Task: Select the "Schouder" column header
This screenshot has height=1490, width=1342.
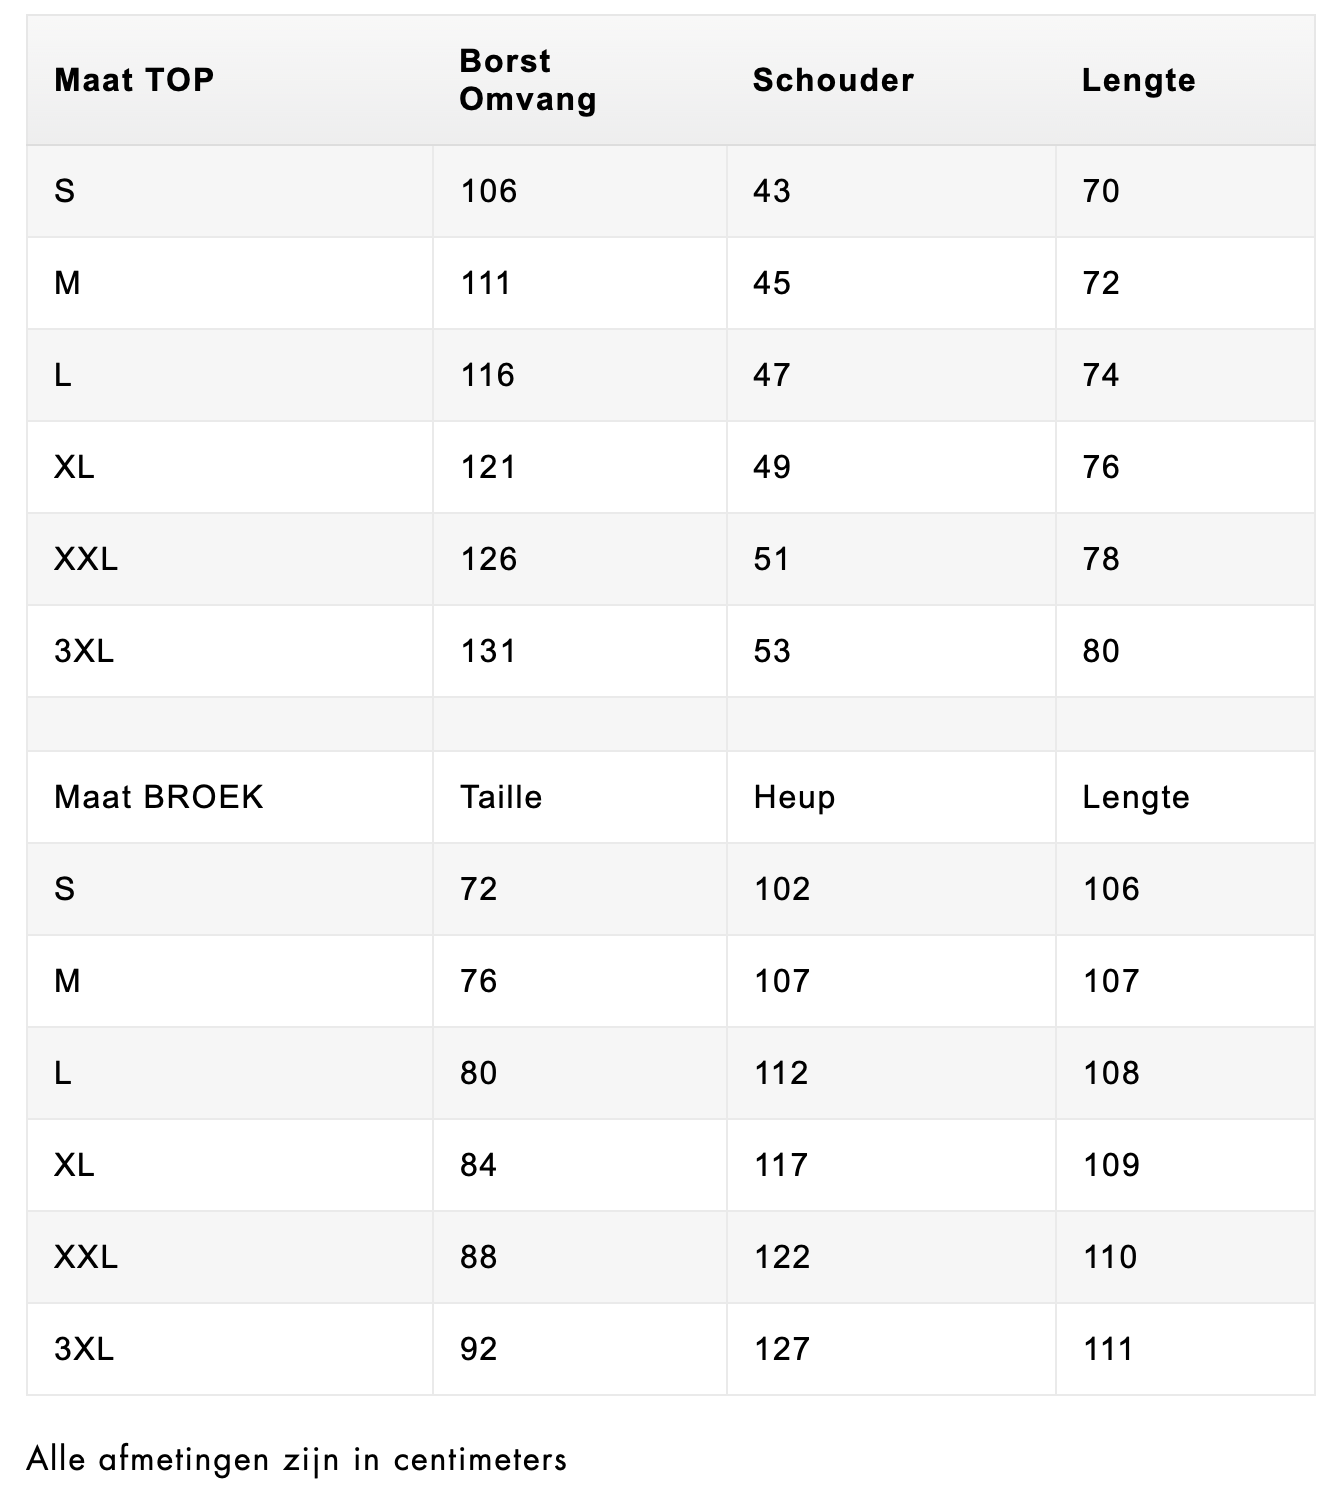Action: click(833, 80)
